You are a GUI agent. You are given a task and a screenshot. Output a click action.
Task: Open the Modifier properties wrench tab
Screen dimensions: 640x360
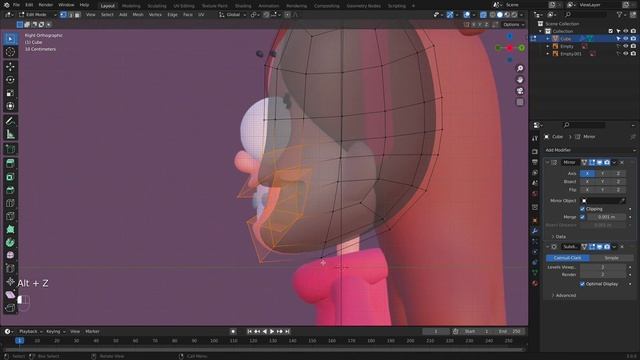535,231
